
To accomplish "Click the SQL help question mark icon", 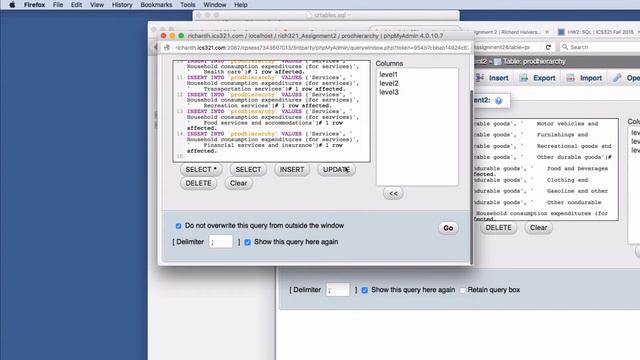I will [499, 101].
